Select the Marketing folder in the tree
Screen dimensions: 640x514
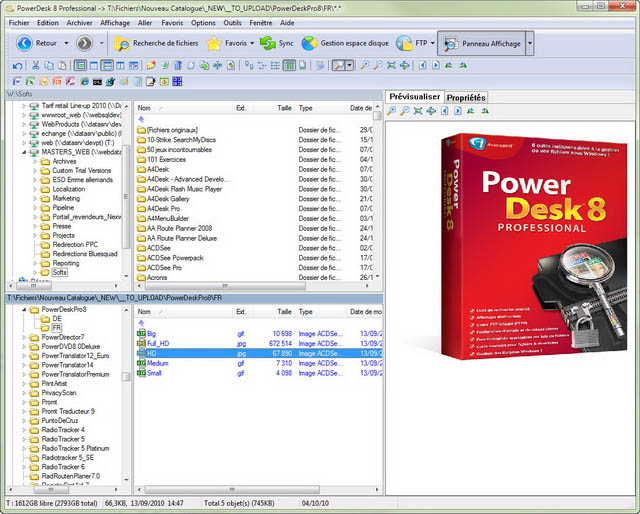[x=66, y=198]
